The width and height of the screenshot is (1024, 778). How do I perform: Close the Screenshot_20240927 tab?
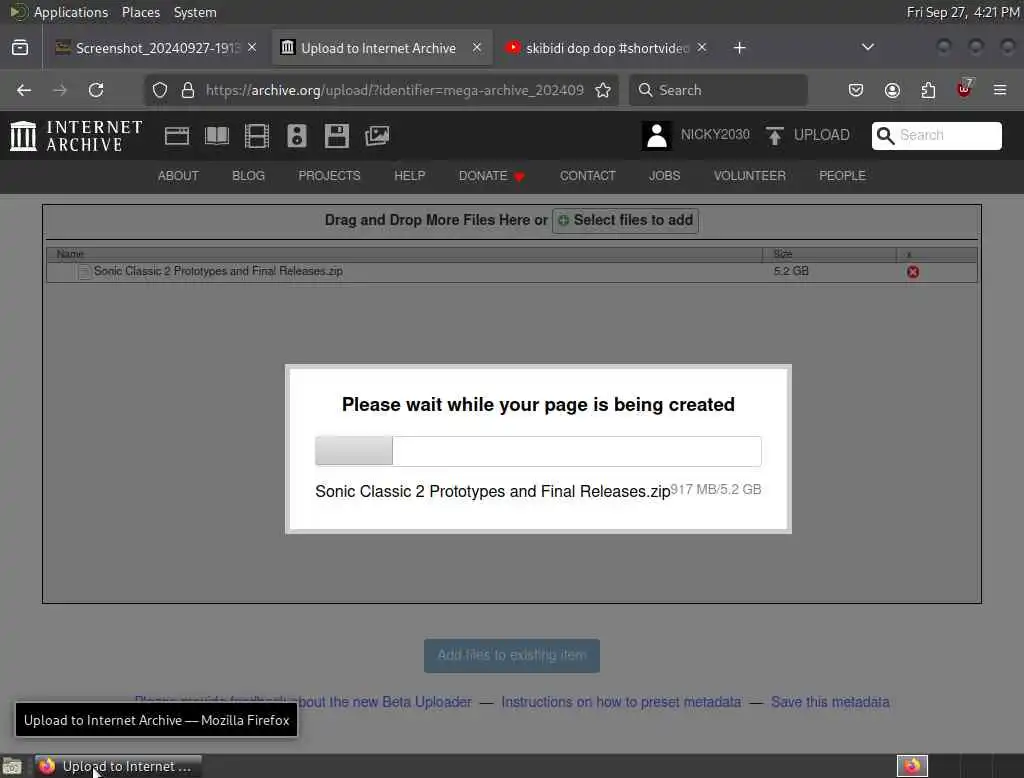(x=252, y=48)
